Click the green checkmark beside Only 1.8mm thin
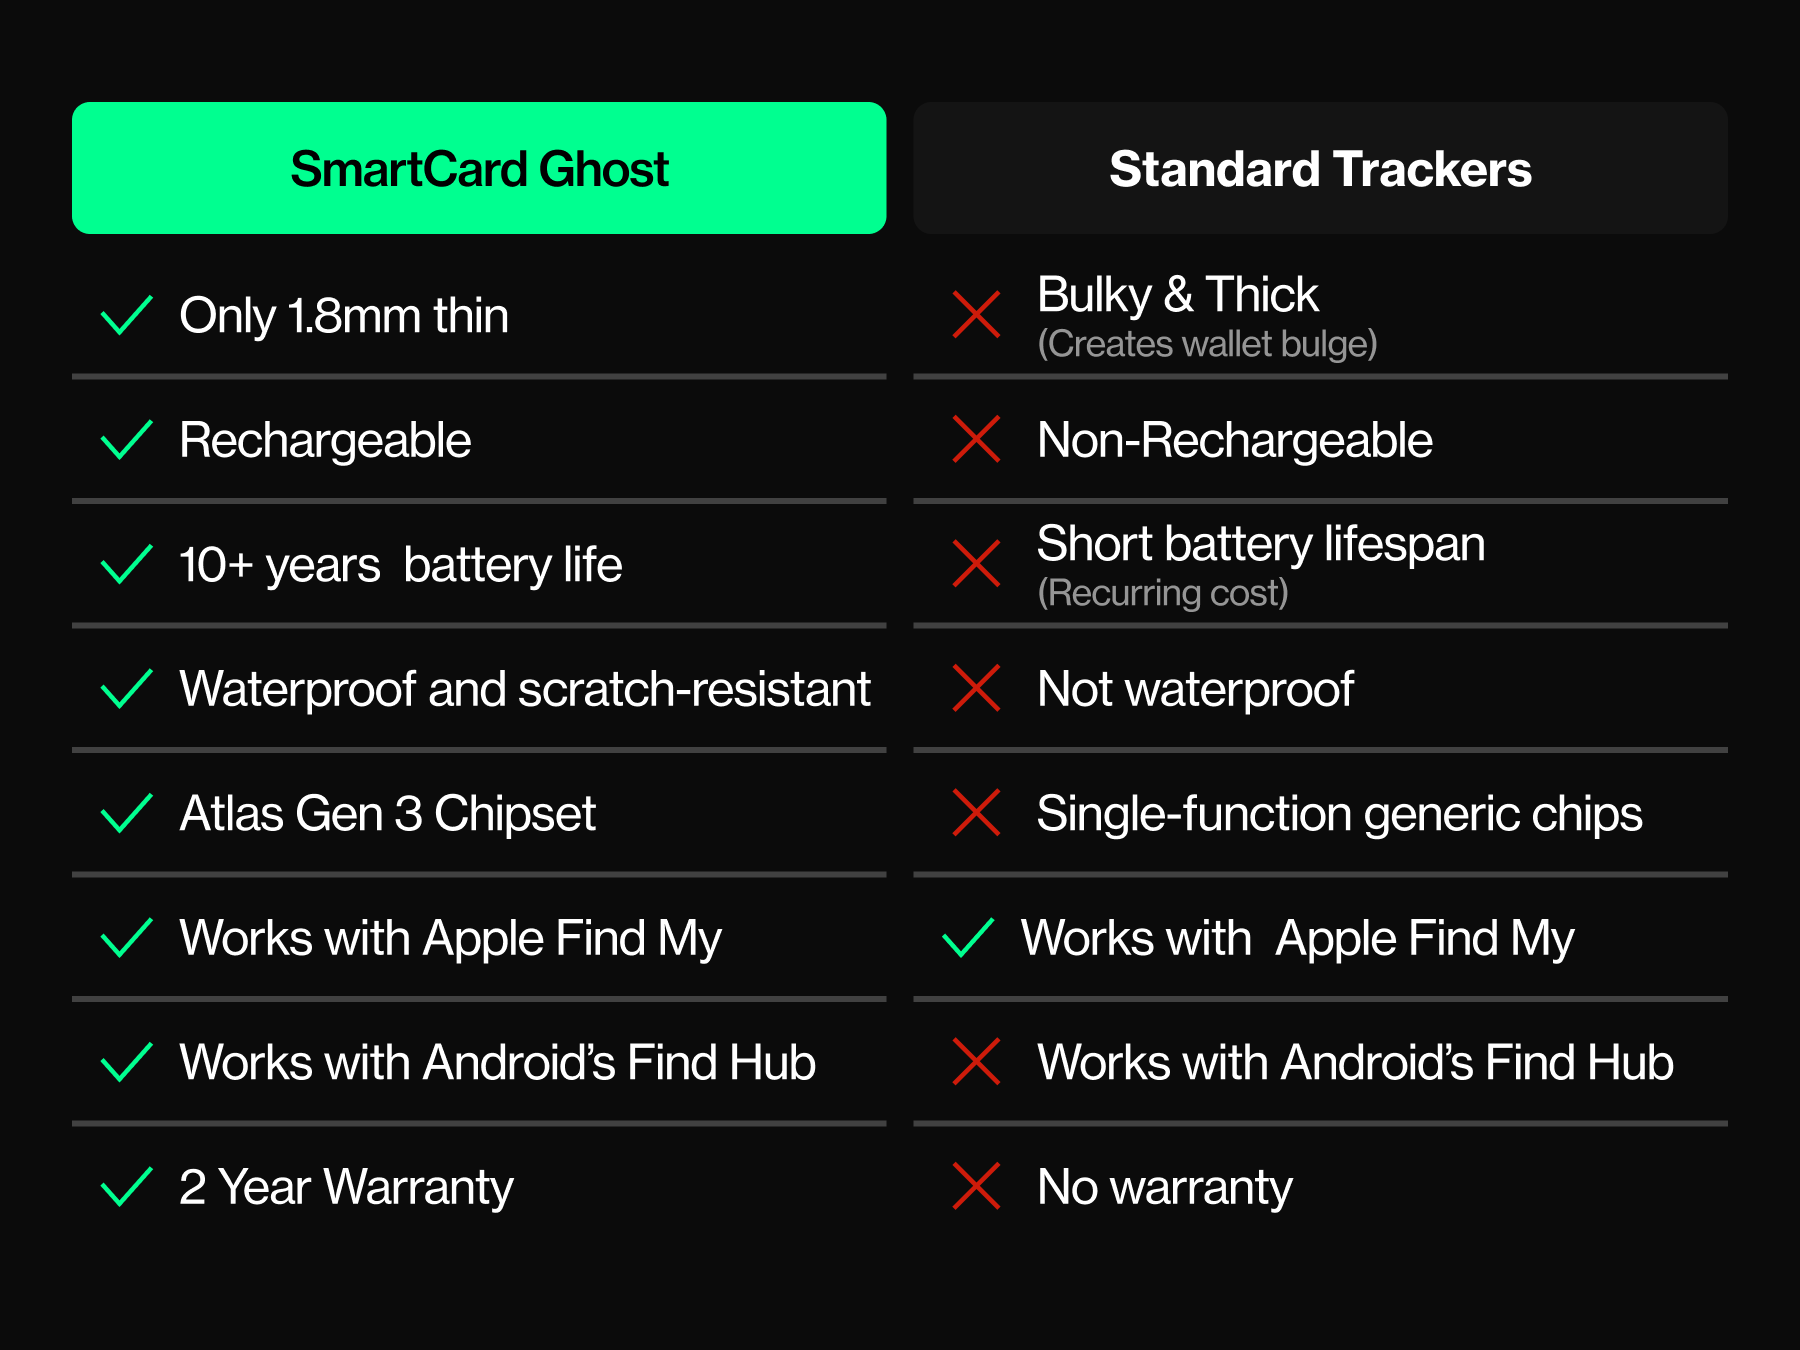This screenshot has height=1350, width=1800. coord(127,316)
